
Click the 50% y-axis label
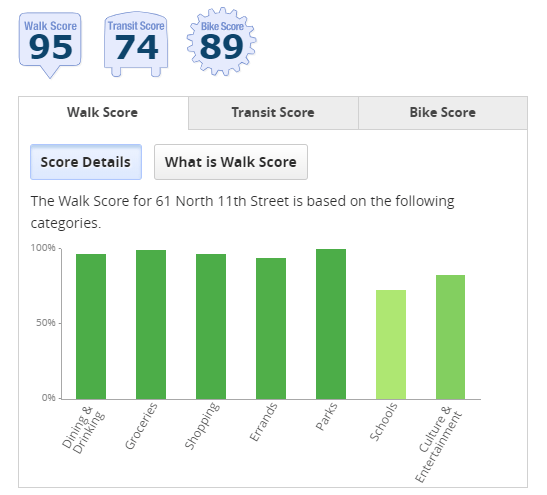[46, 323]
